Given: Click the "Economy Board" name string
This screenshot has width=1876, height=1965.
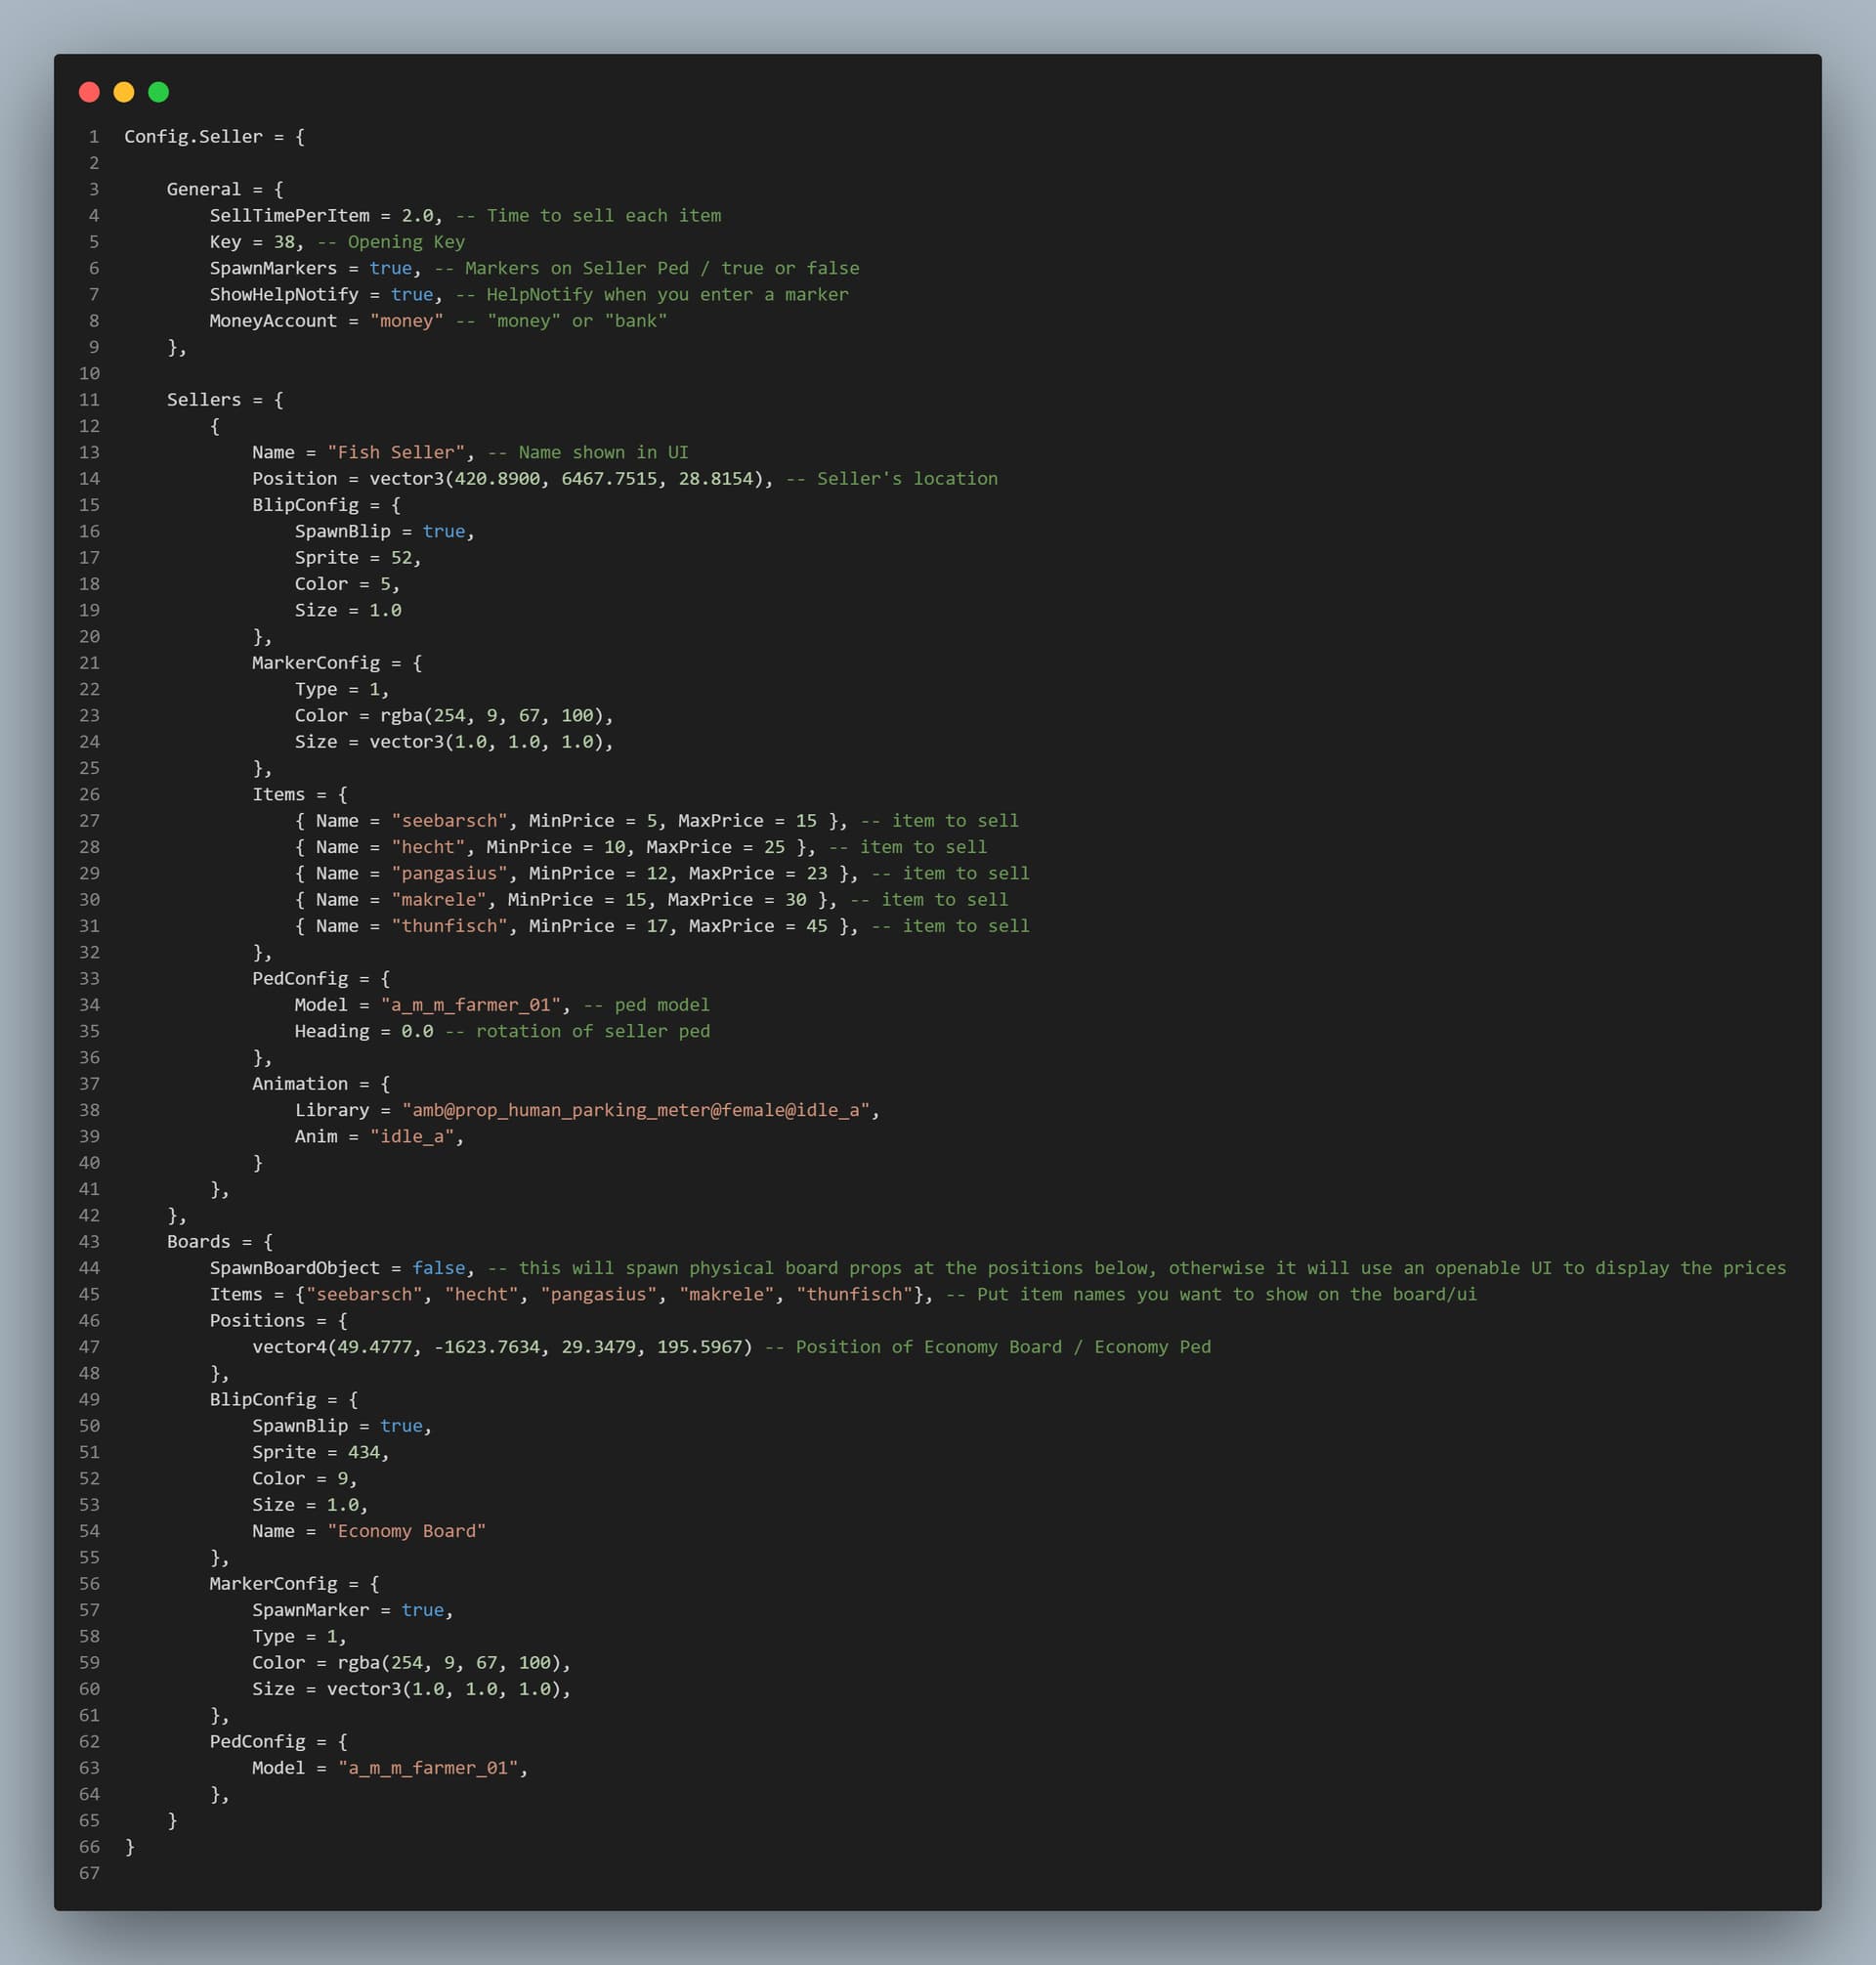Looking at the screenshot, I should pyautogui.click(x=406, y=1530).
